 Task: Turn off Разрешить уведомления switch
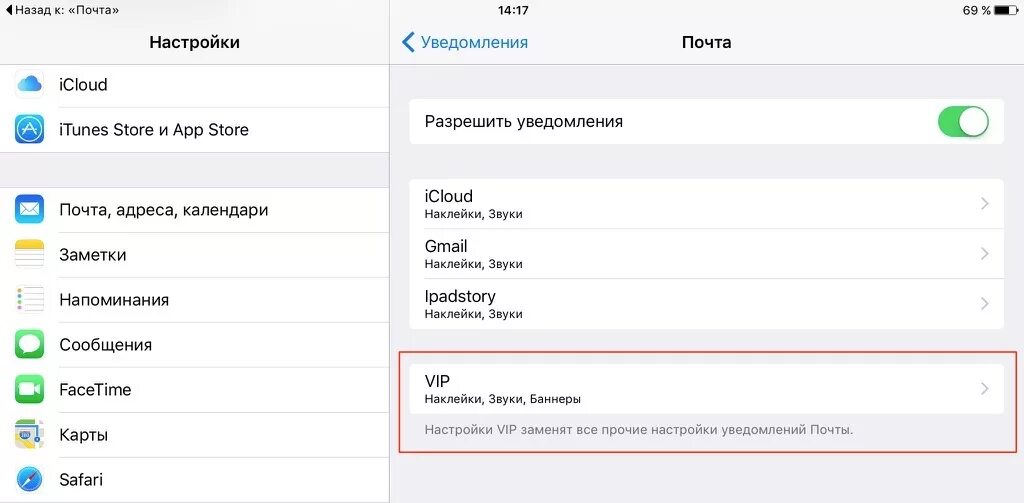coord(963,122)
